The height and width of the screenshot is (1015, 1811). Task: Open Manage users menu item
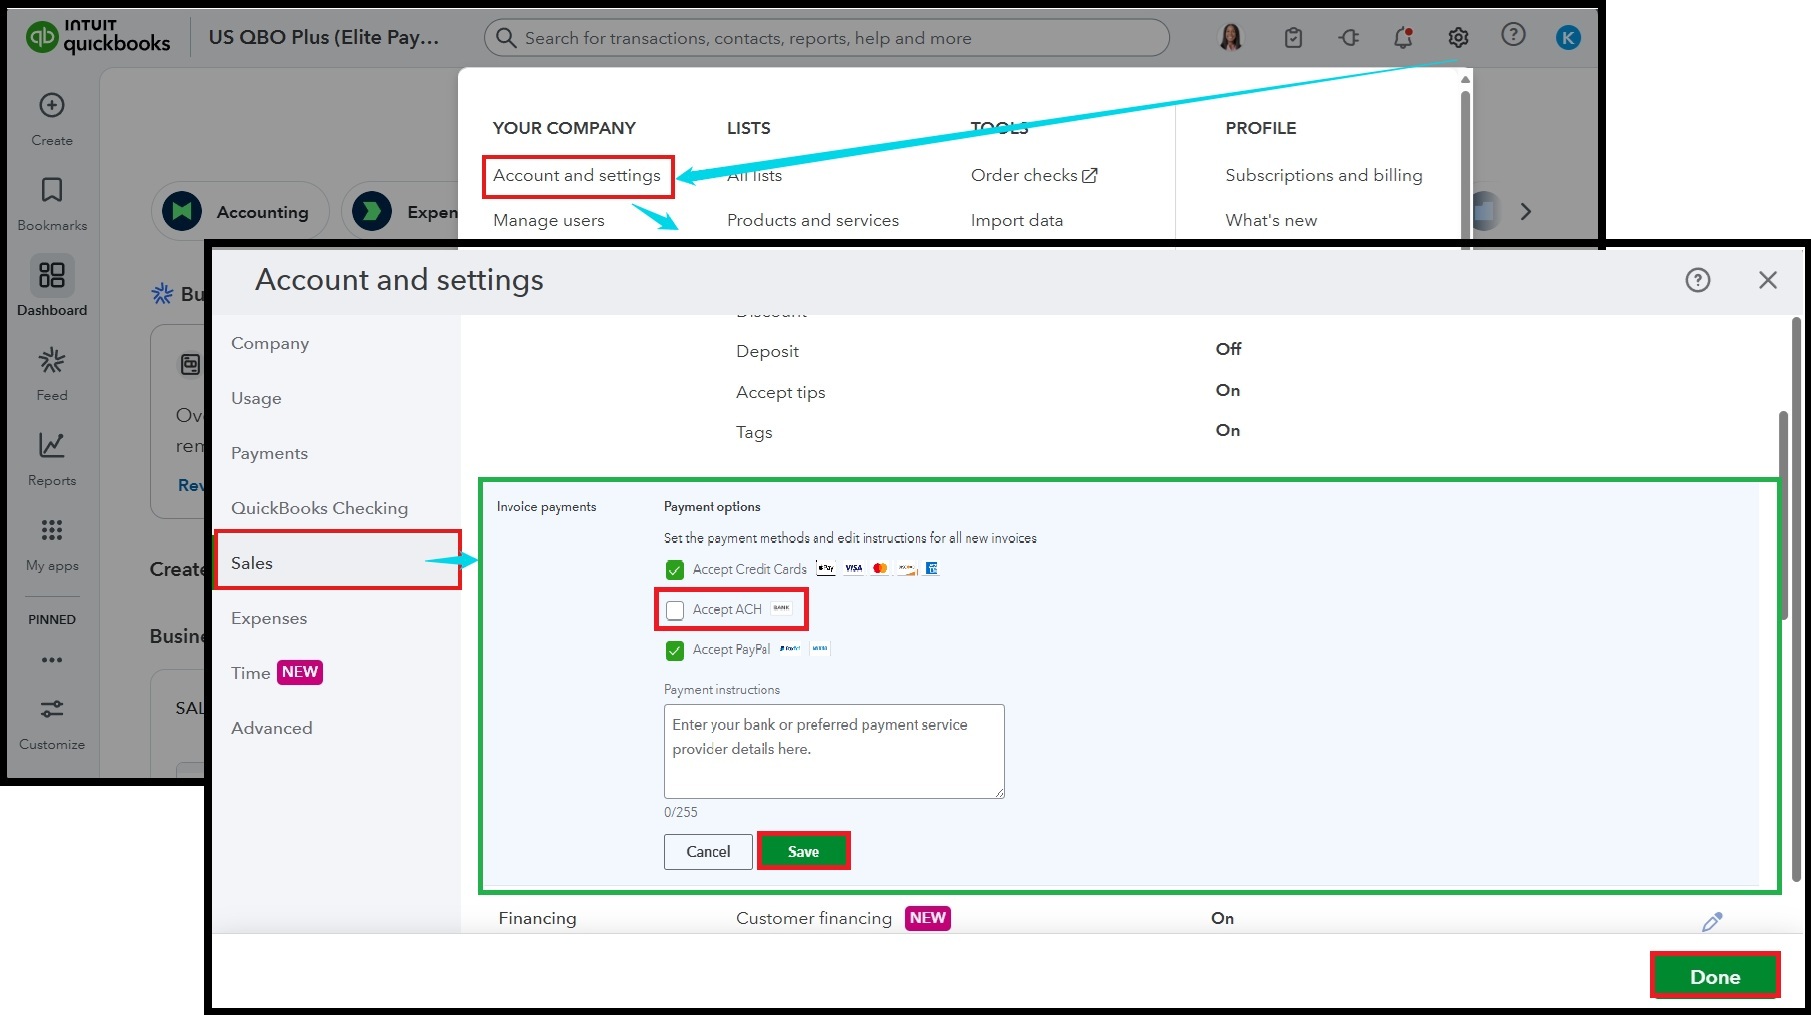548,220
